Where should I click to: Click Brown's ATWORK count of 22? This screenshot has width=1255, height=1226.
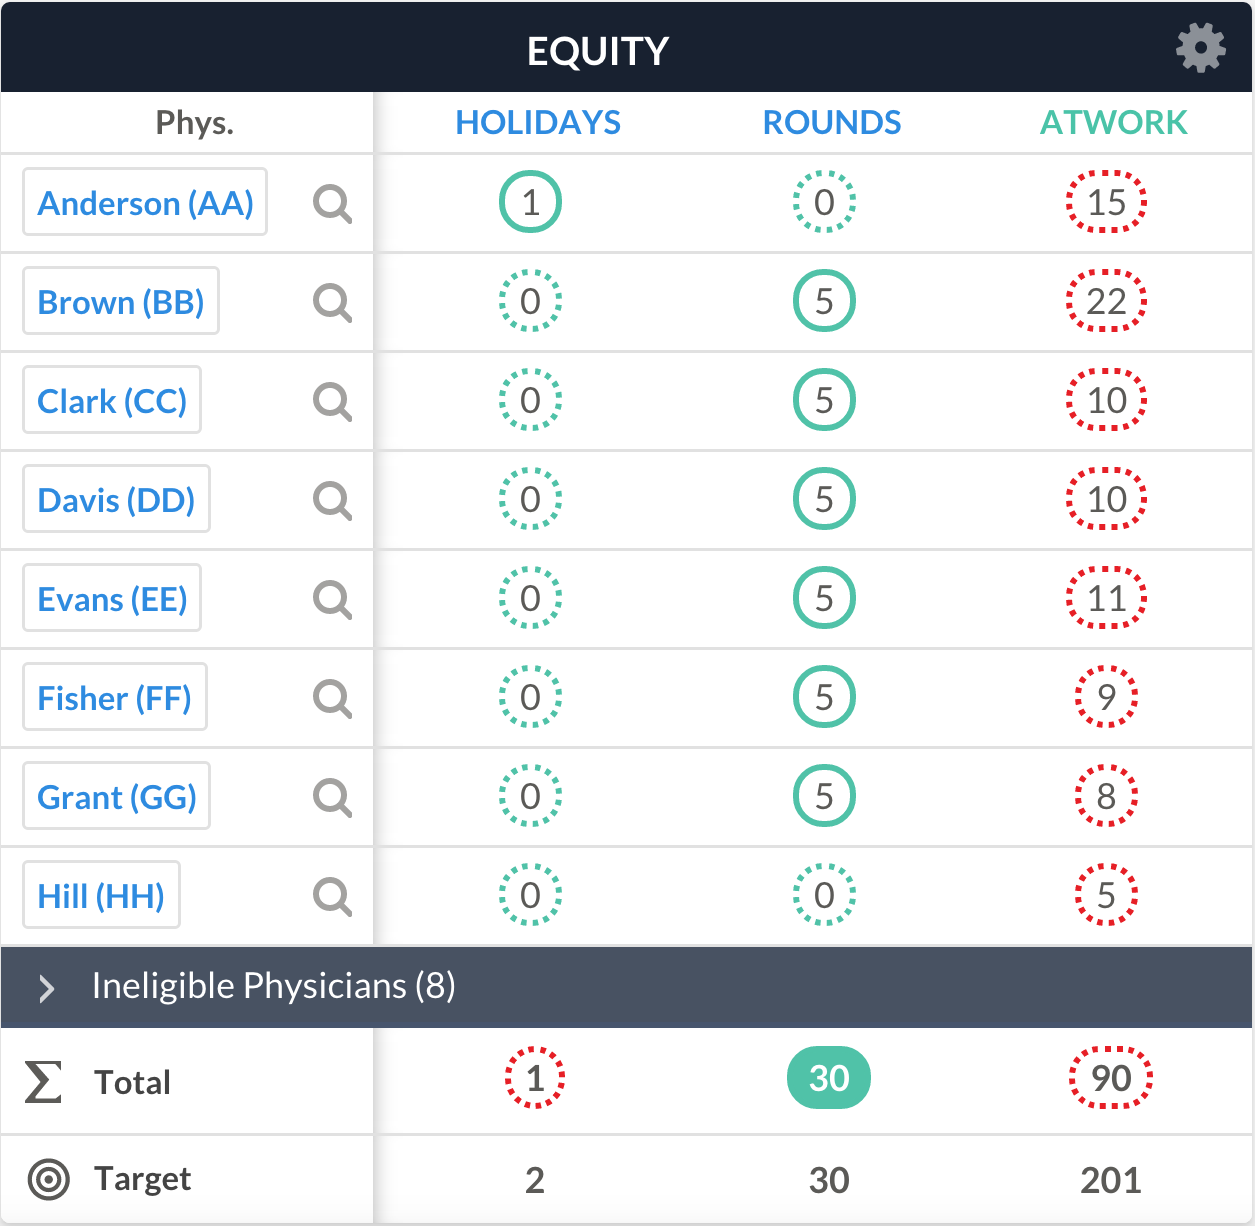coord(1106,301)
